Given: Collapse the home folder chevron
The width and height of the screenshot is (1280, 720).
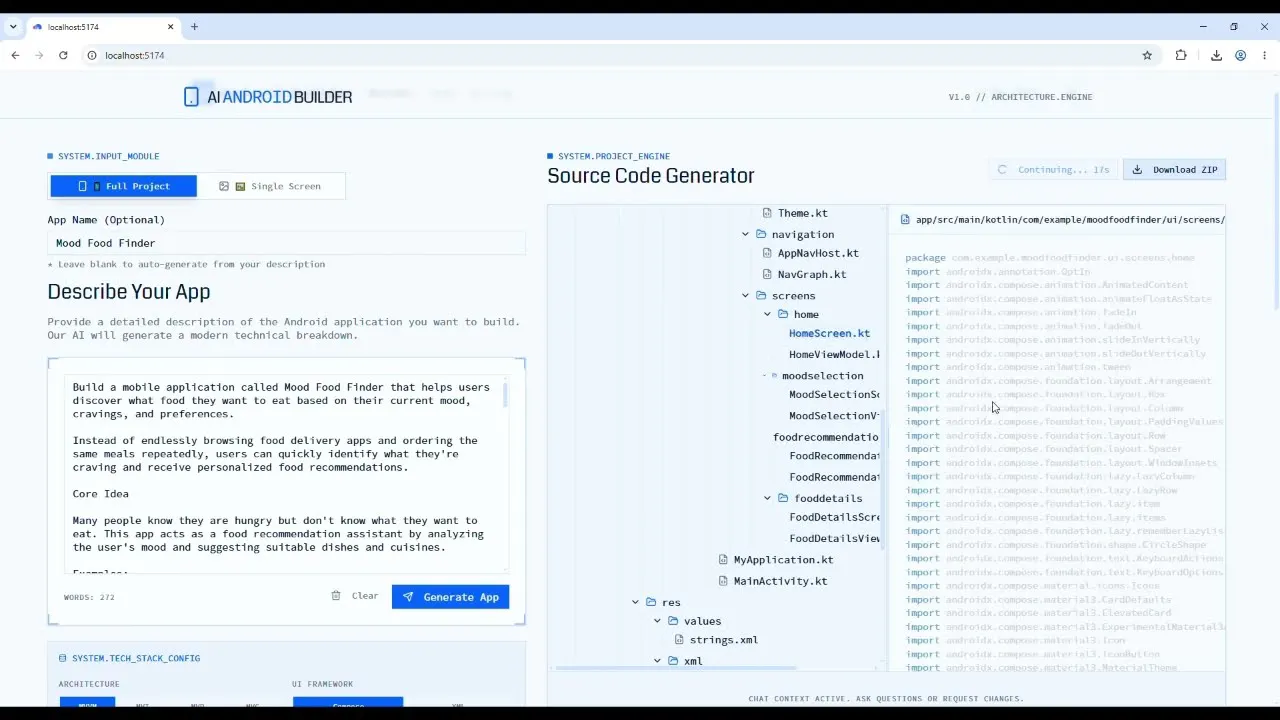Looking at the screenshot, I should tap(767, 314).
